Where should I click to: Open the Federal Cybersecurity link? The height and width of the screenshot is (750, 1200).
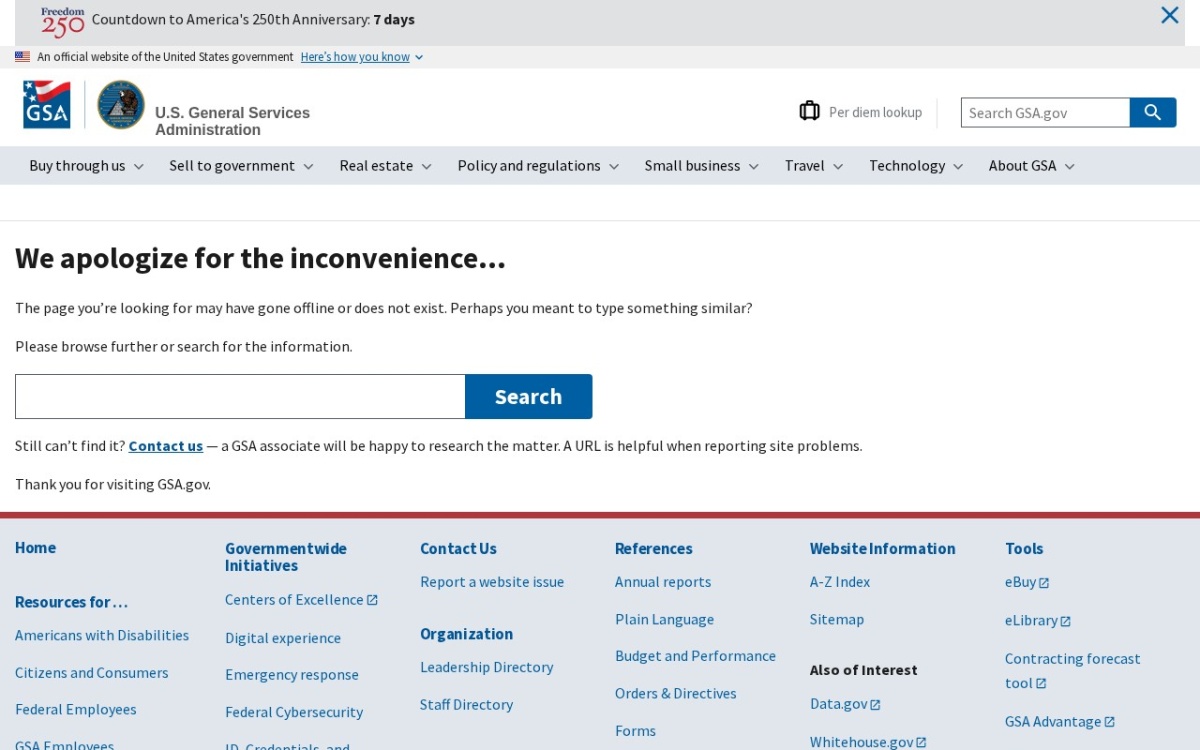294,713
